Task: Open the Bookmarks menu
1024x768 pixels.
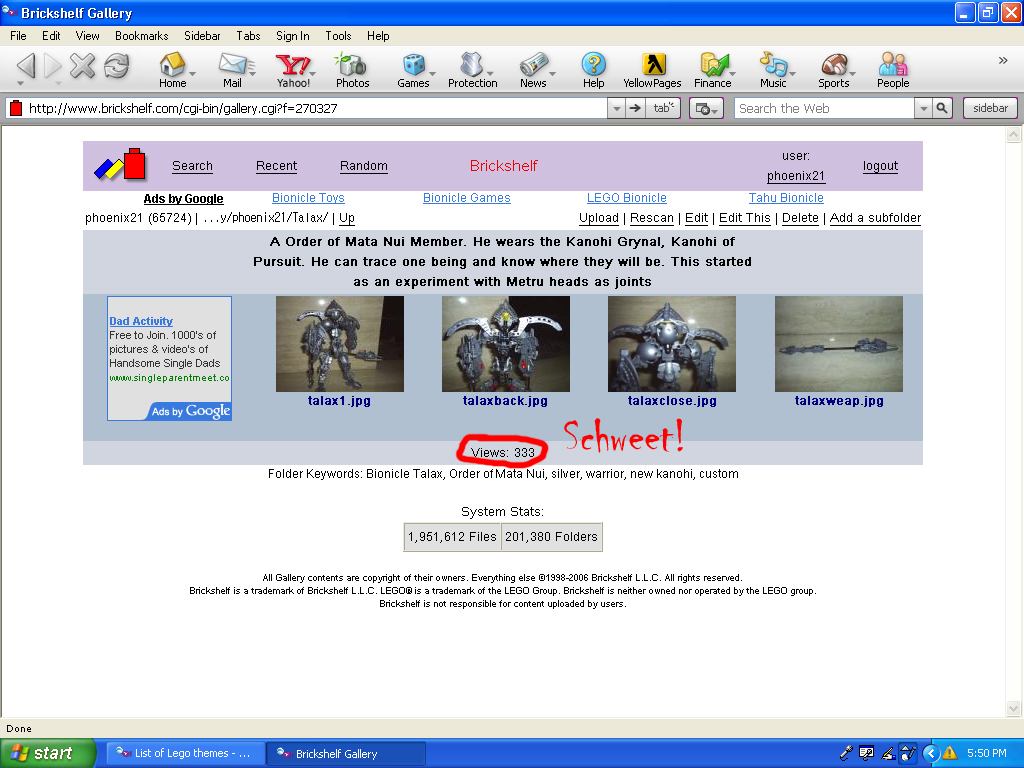Action: (142, 36)
